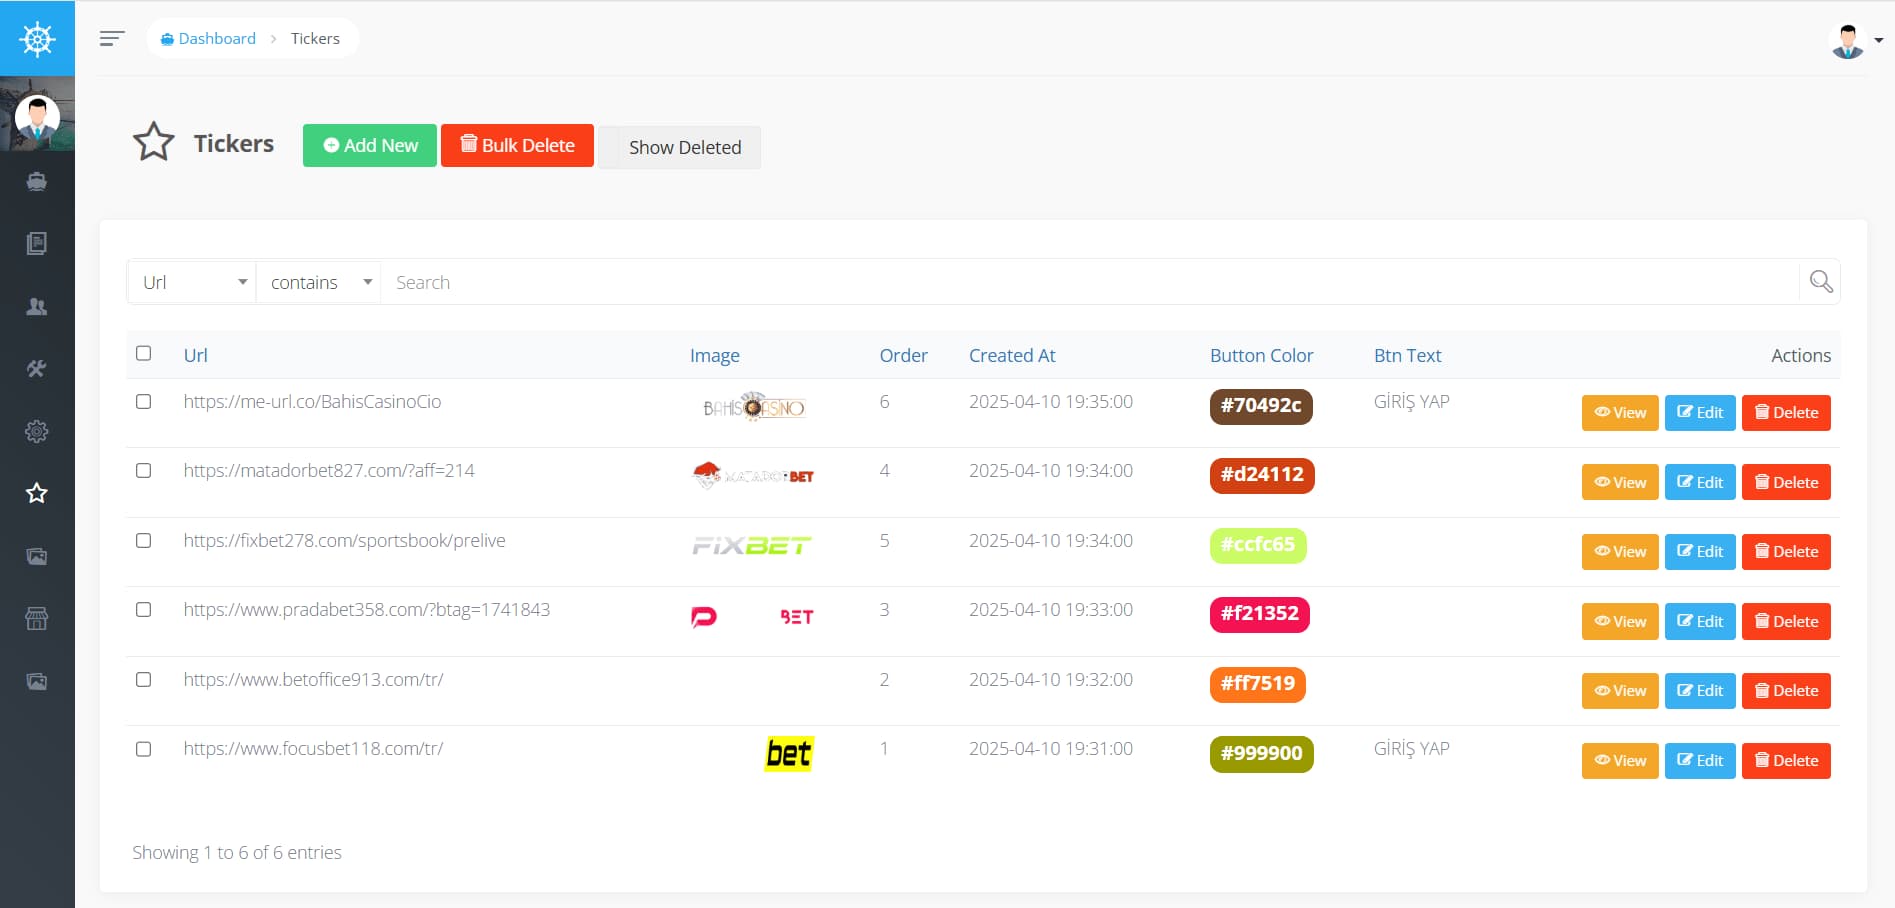
Task: Sort table by Created At column
Action: 1012,355
